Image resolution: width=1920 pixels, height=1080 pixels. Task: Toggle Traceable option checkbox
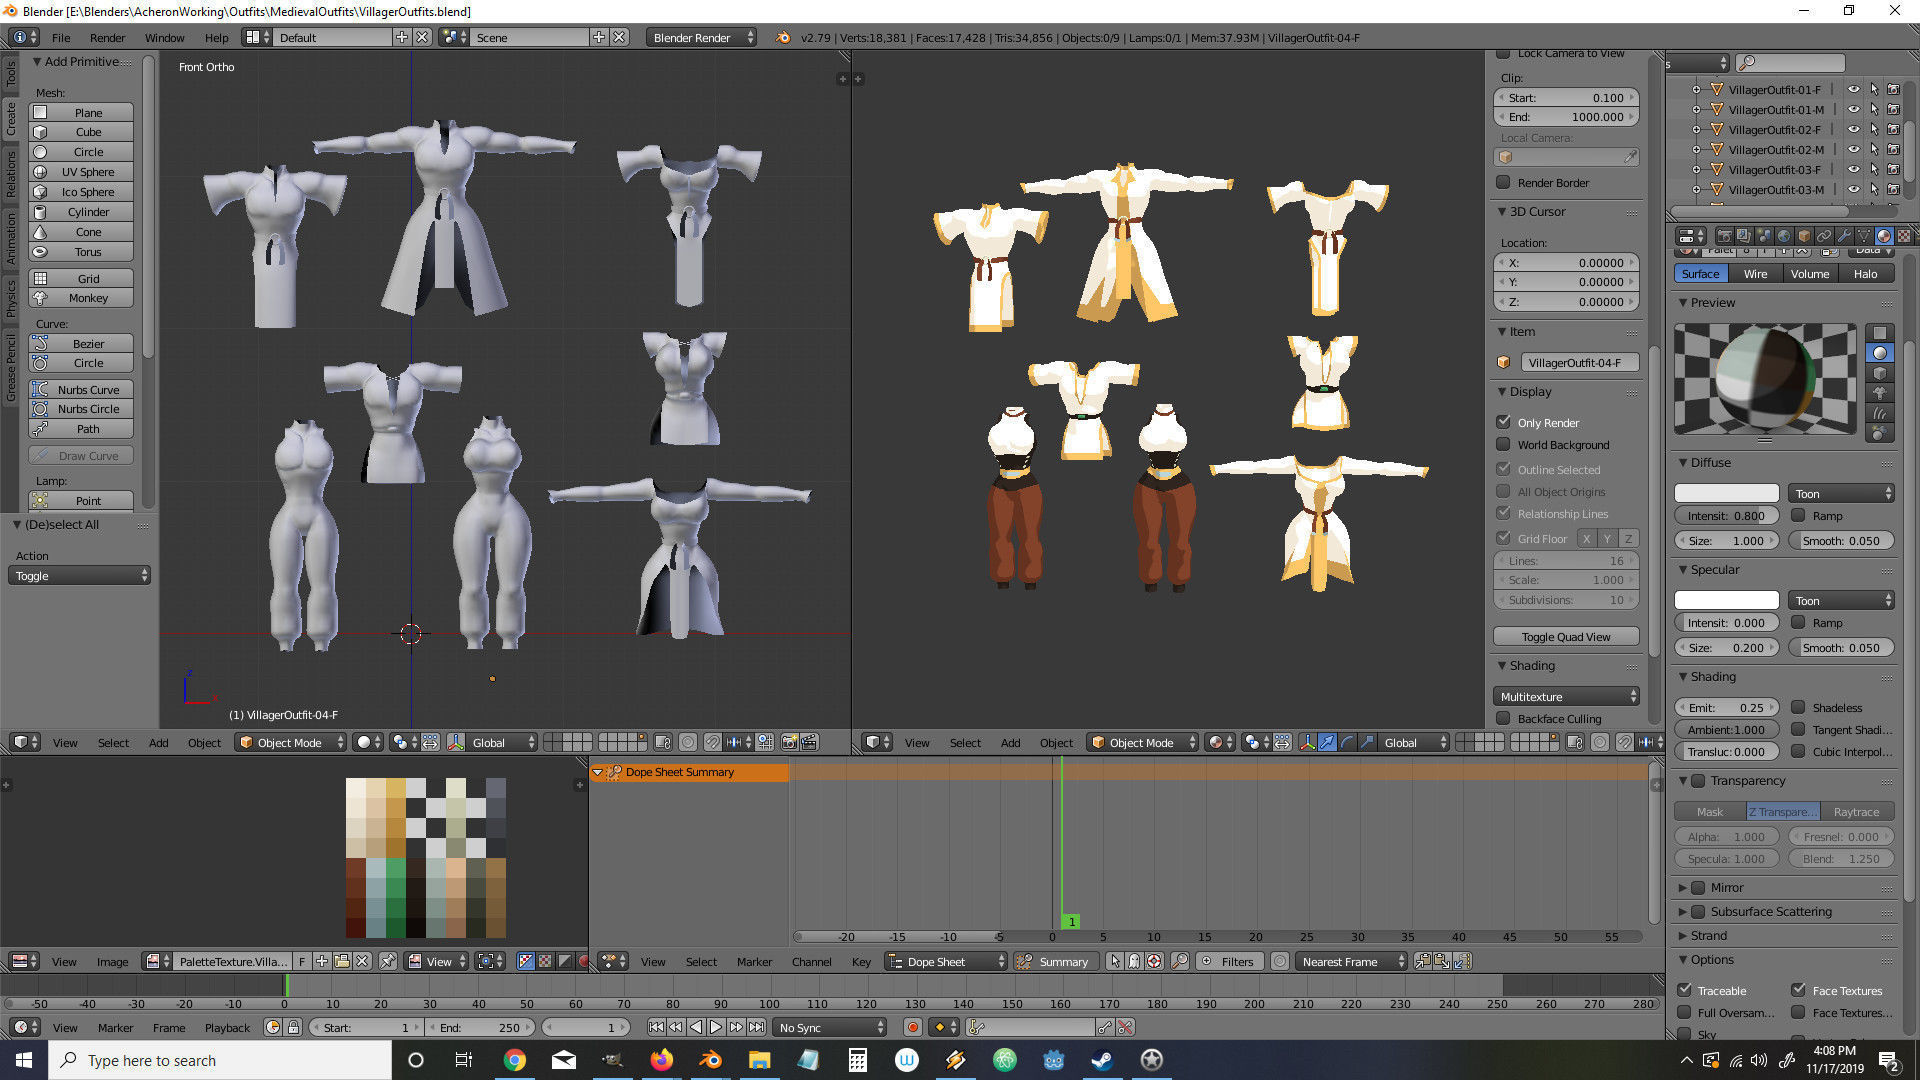pyautogui.click(x=1684, y=990)
